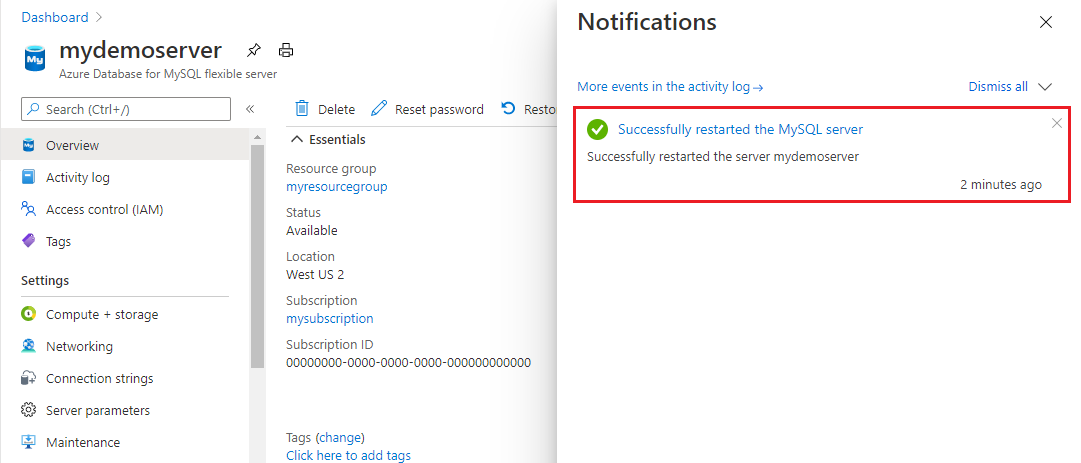Dismiss the restart success notification
This screenshot has width=1081, height=463.
1057,123
